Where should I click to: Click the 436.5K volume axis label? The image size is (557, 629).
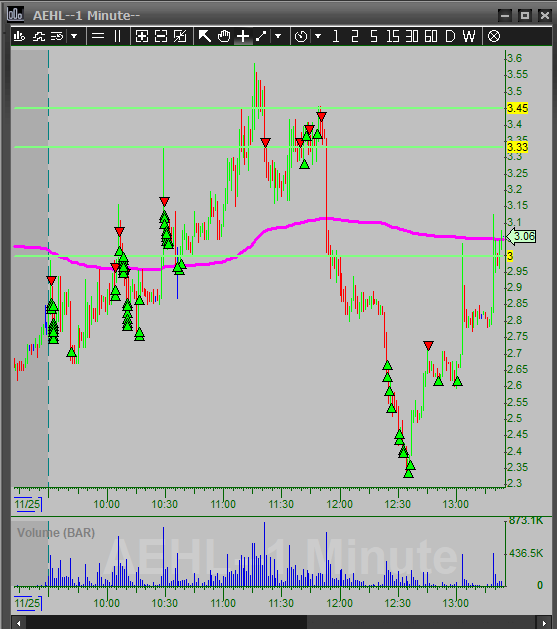tap(526, 554)
